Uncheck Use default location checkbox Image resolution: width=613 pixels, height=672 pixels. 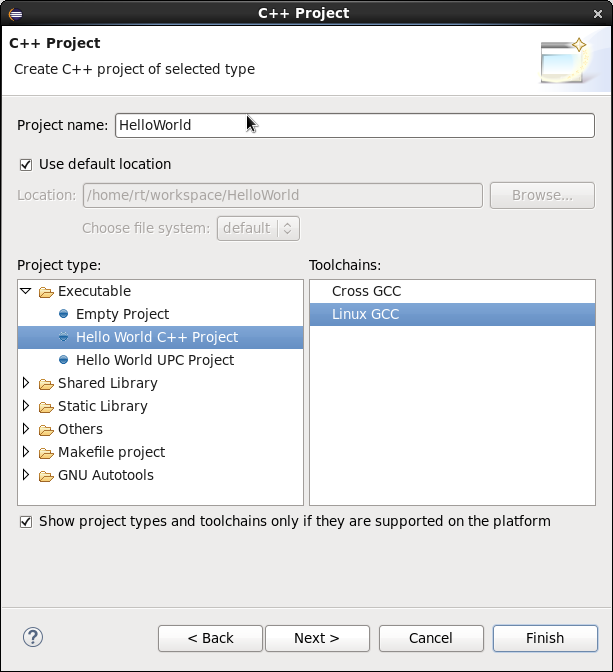[x=26, y=164]
